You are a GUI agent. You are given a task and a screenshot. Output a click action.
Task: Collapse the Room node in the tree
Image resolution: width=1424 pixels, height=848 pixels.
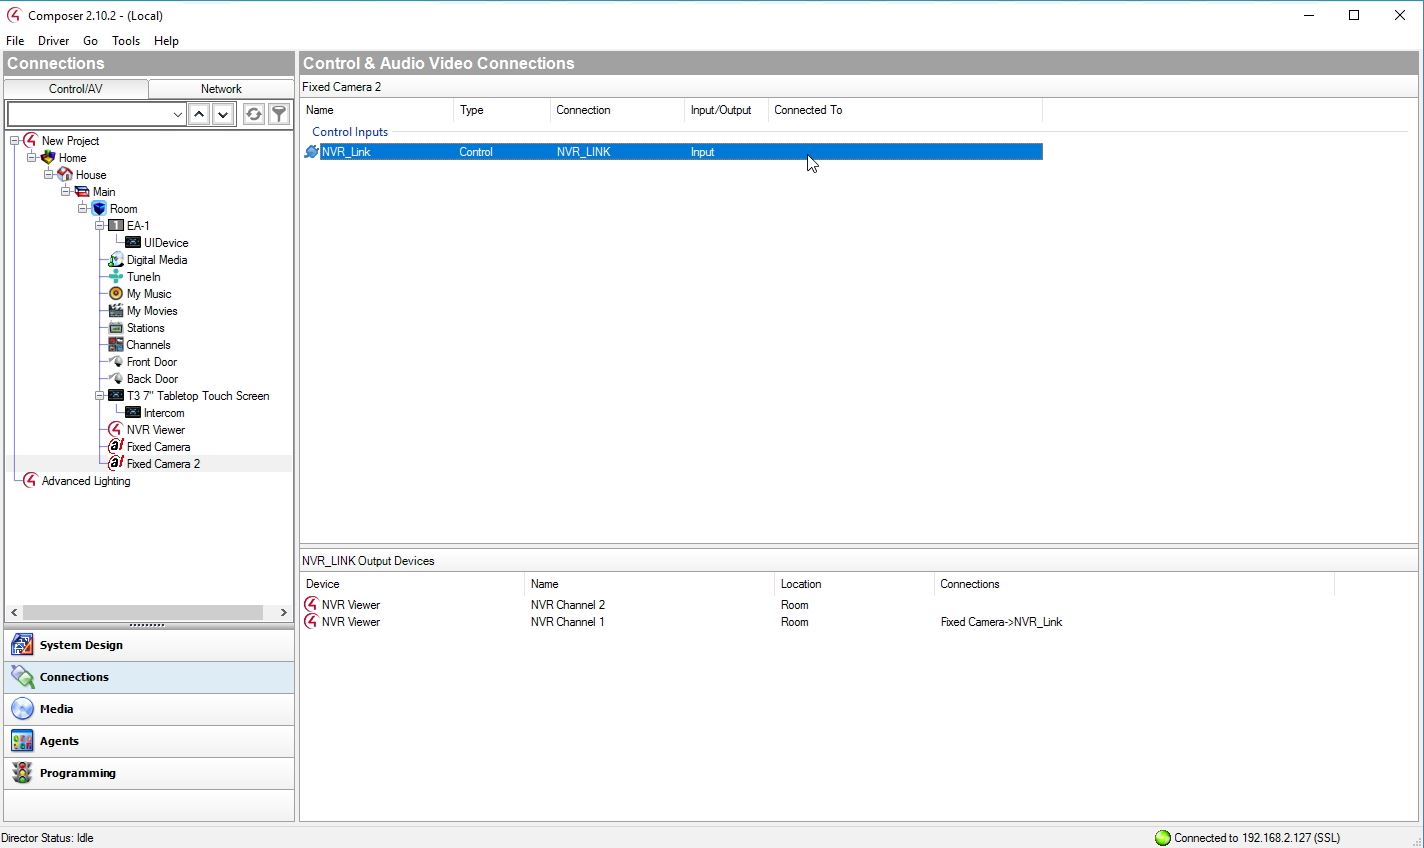click(x=83, y=209)
